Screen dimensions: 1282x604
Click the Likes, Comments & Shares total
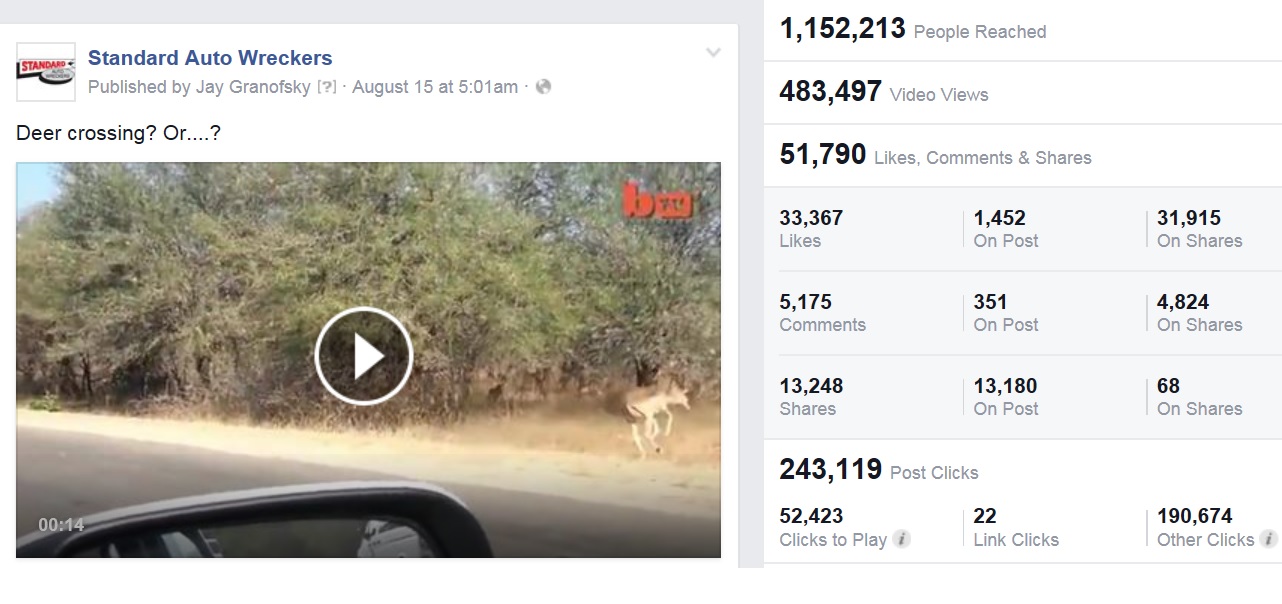[x=935, y=156]
